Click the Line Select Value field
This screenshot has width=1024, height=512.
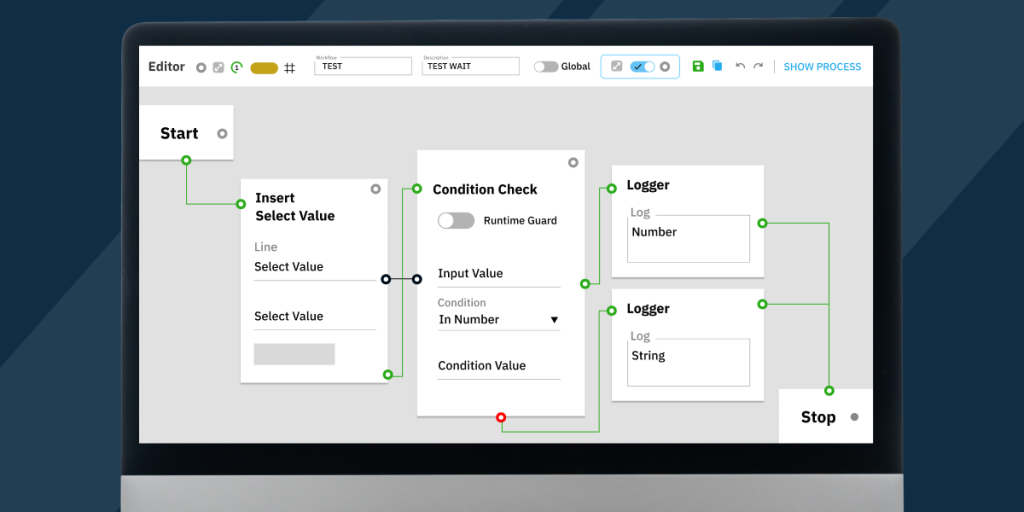coord(315,267)
